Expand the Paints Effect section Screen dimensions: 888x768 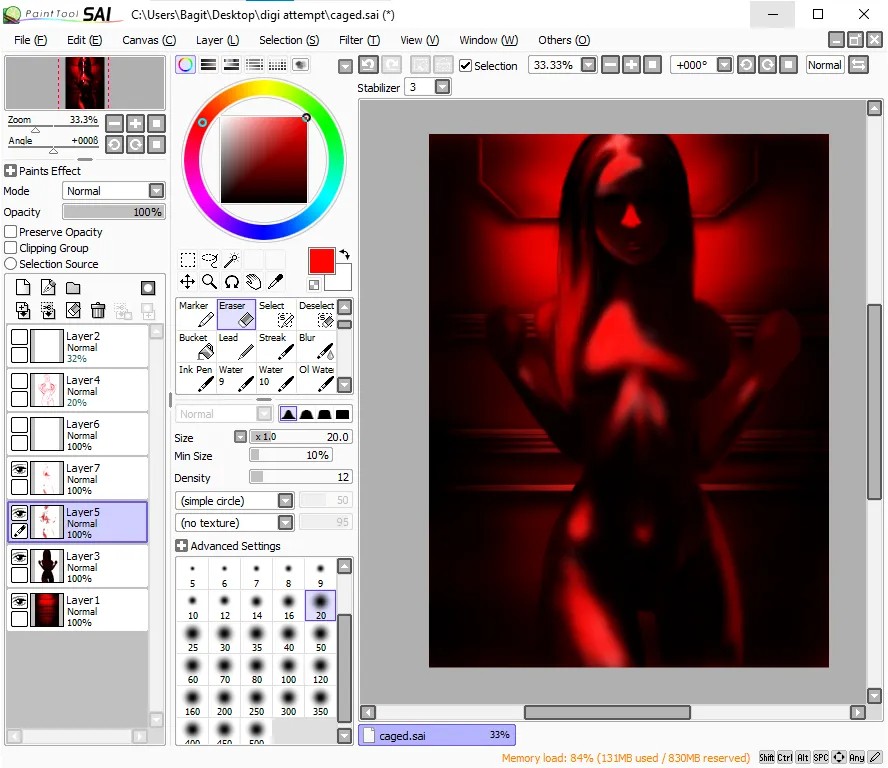pos(10,170)
